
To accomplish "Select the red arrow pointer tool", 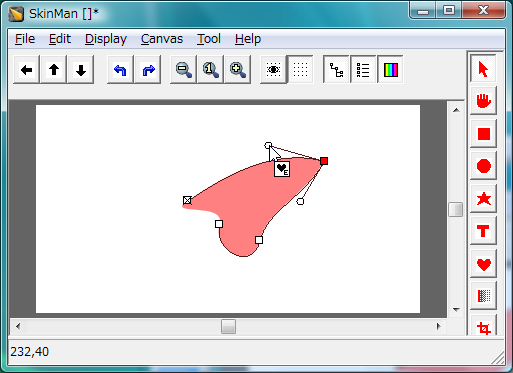I will [483, 69].
